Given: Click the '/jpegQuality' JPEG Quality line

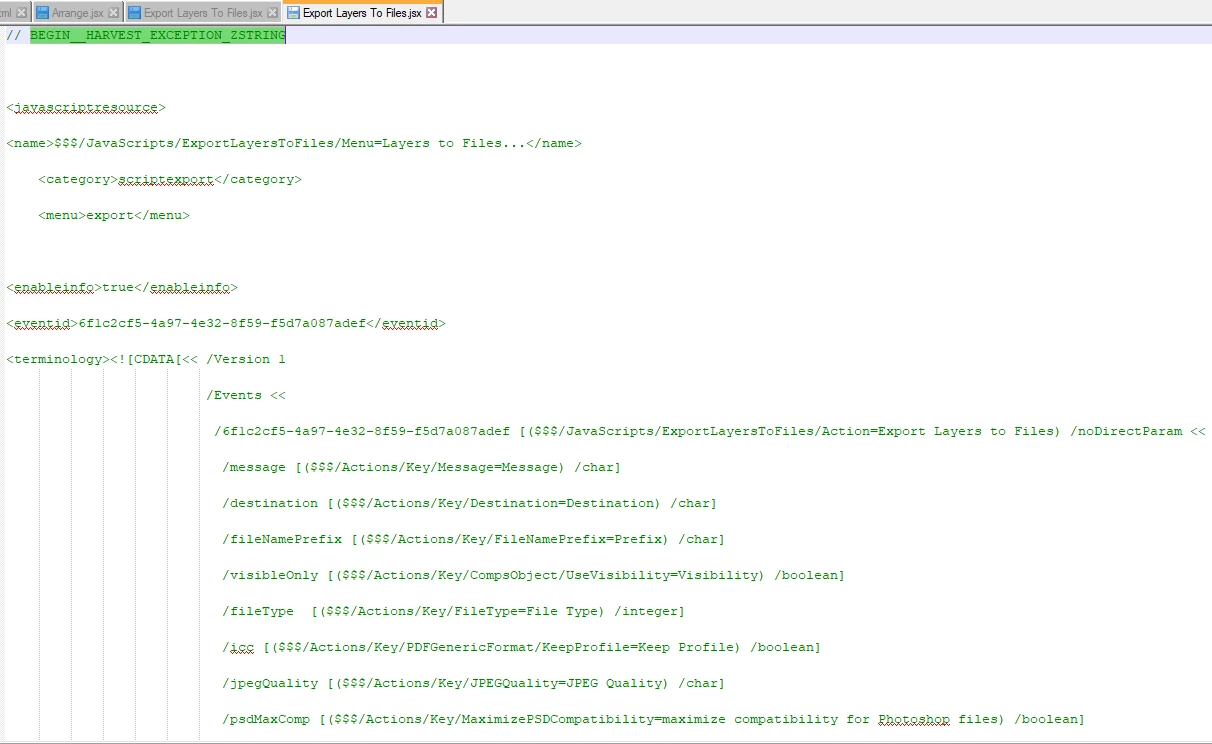Looking at the screenshot, I should click(474, 683).
